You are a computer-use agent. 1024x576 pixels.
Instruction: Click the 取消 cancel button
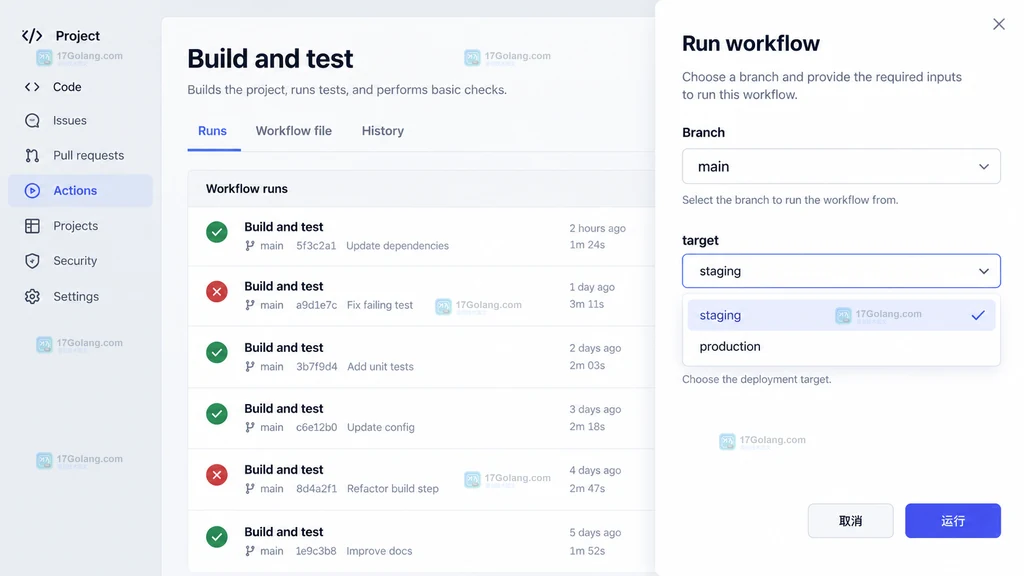coord(850,520)
